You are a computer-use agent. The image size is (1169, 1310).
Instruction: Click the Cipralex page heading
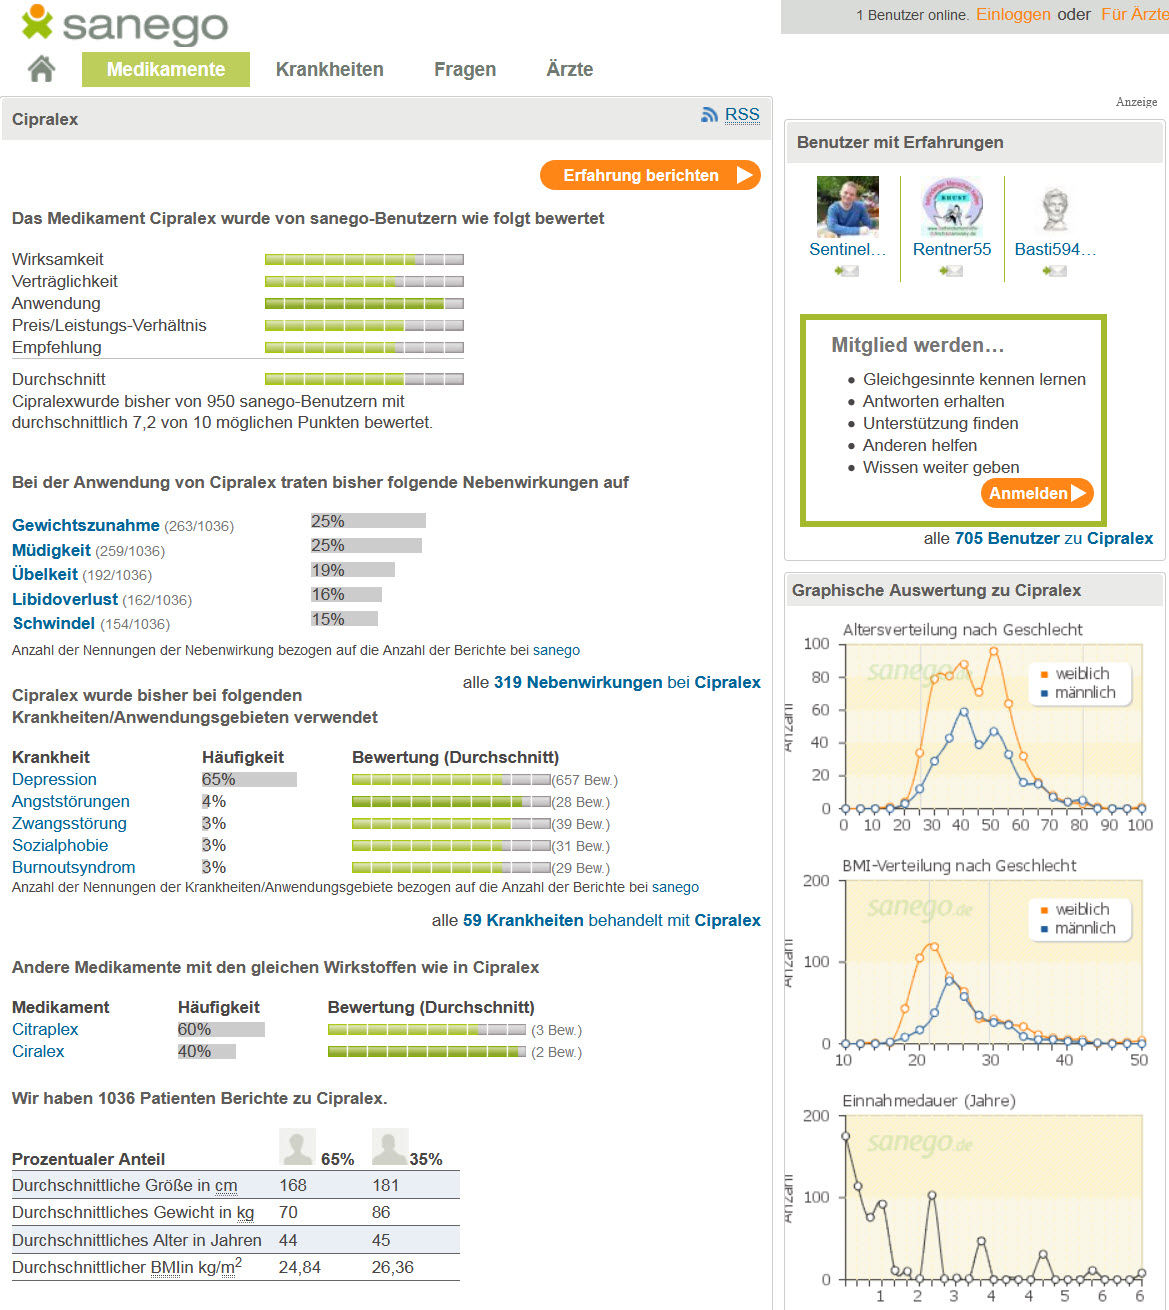(45, 119)
